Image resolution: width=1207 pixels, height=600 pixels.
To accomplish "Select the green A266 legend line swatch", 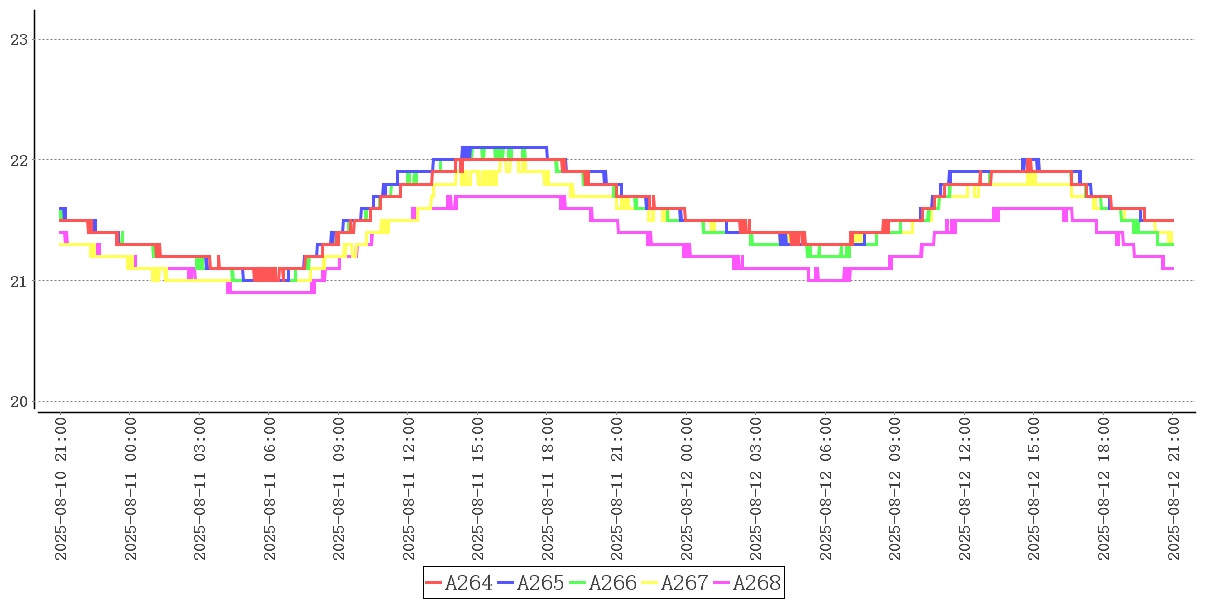I will pyautogui.click(x=578, y=583).
